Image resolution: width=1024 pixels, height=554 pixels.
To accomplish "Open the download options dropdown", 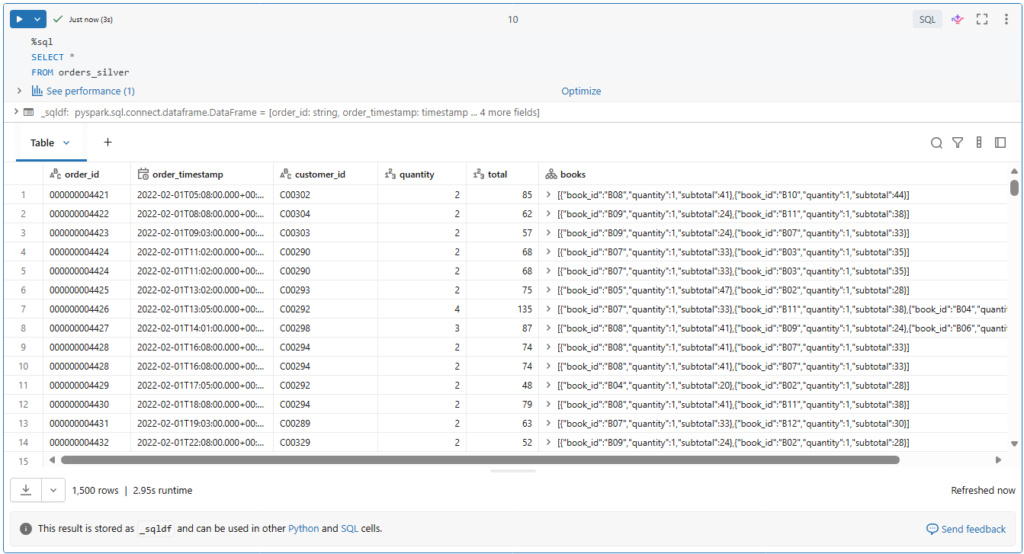I will (x=53, y=490).
